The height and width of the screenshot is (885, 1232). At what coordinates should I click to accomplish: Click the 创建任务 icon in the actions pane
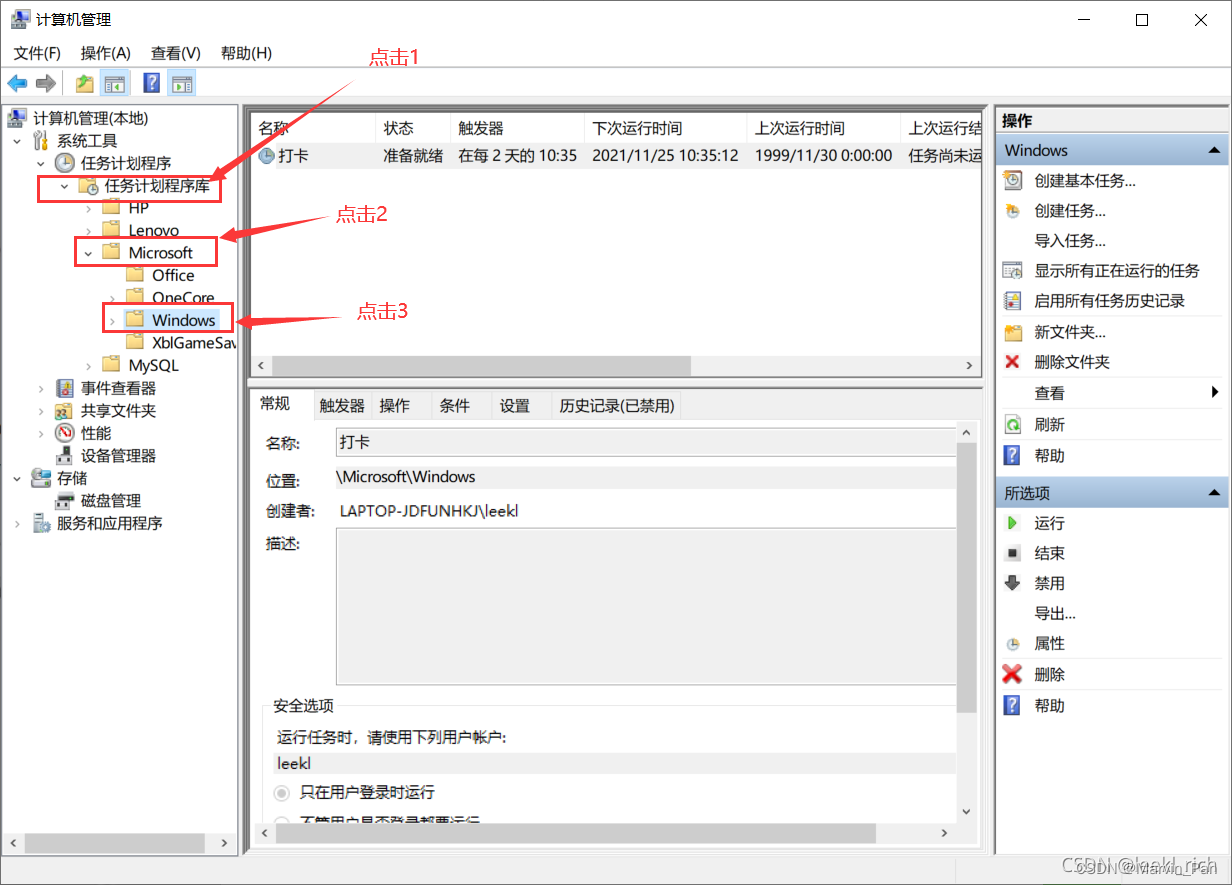1013,210
